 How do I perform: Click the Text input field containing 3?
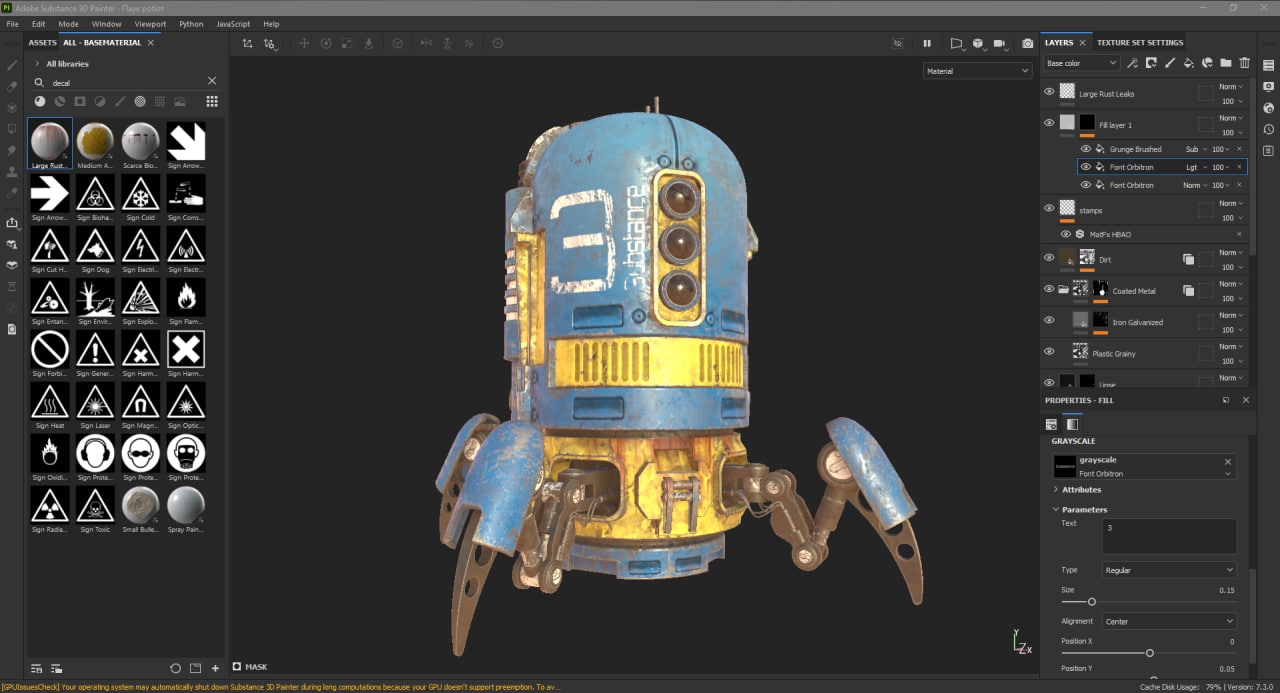1169,536
